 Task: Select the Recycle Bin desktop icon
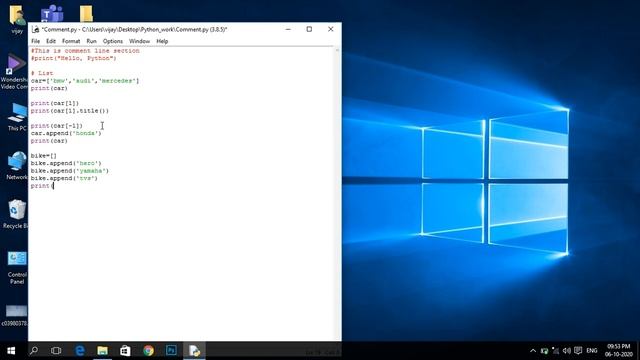point(16,214)
